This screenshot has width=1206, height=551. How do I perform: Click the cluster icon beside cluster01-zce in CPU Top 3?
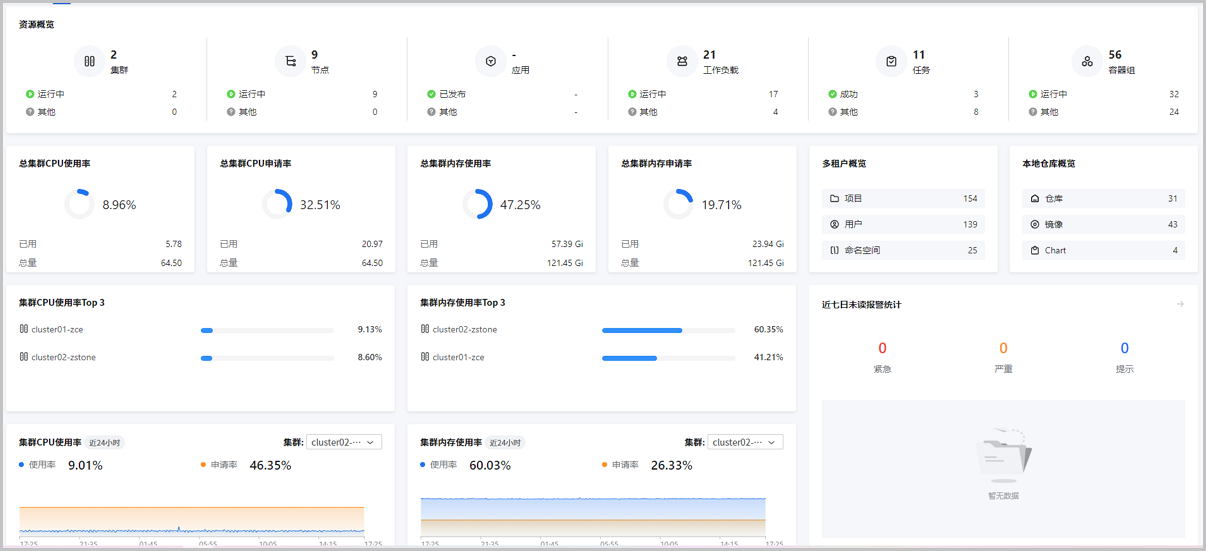coord(24,329)
